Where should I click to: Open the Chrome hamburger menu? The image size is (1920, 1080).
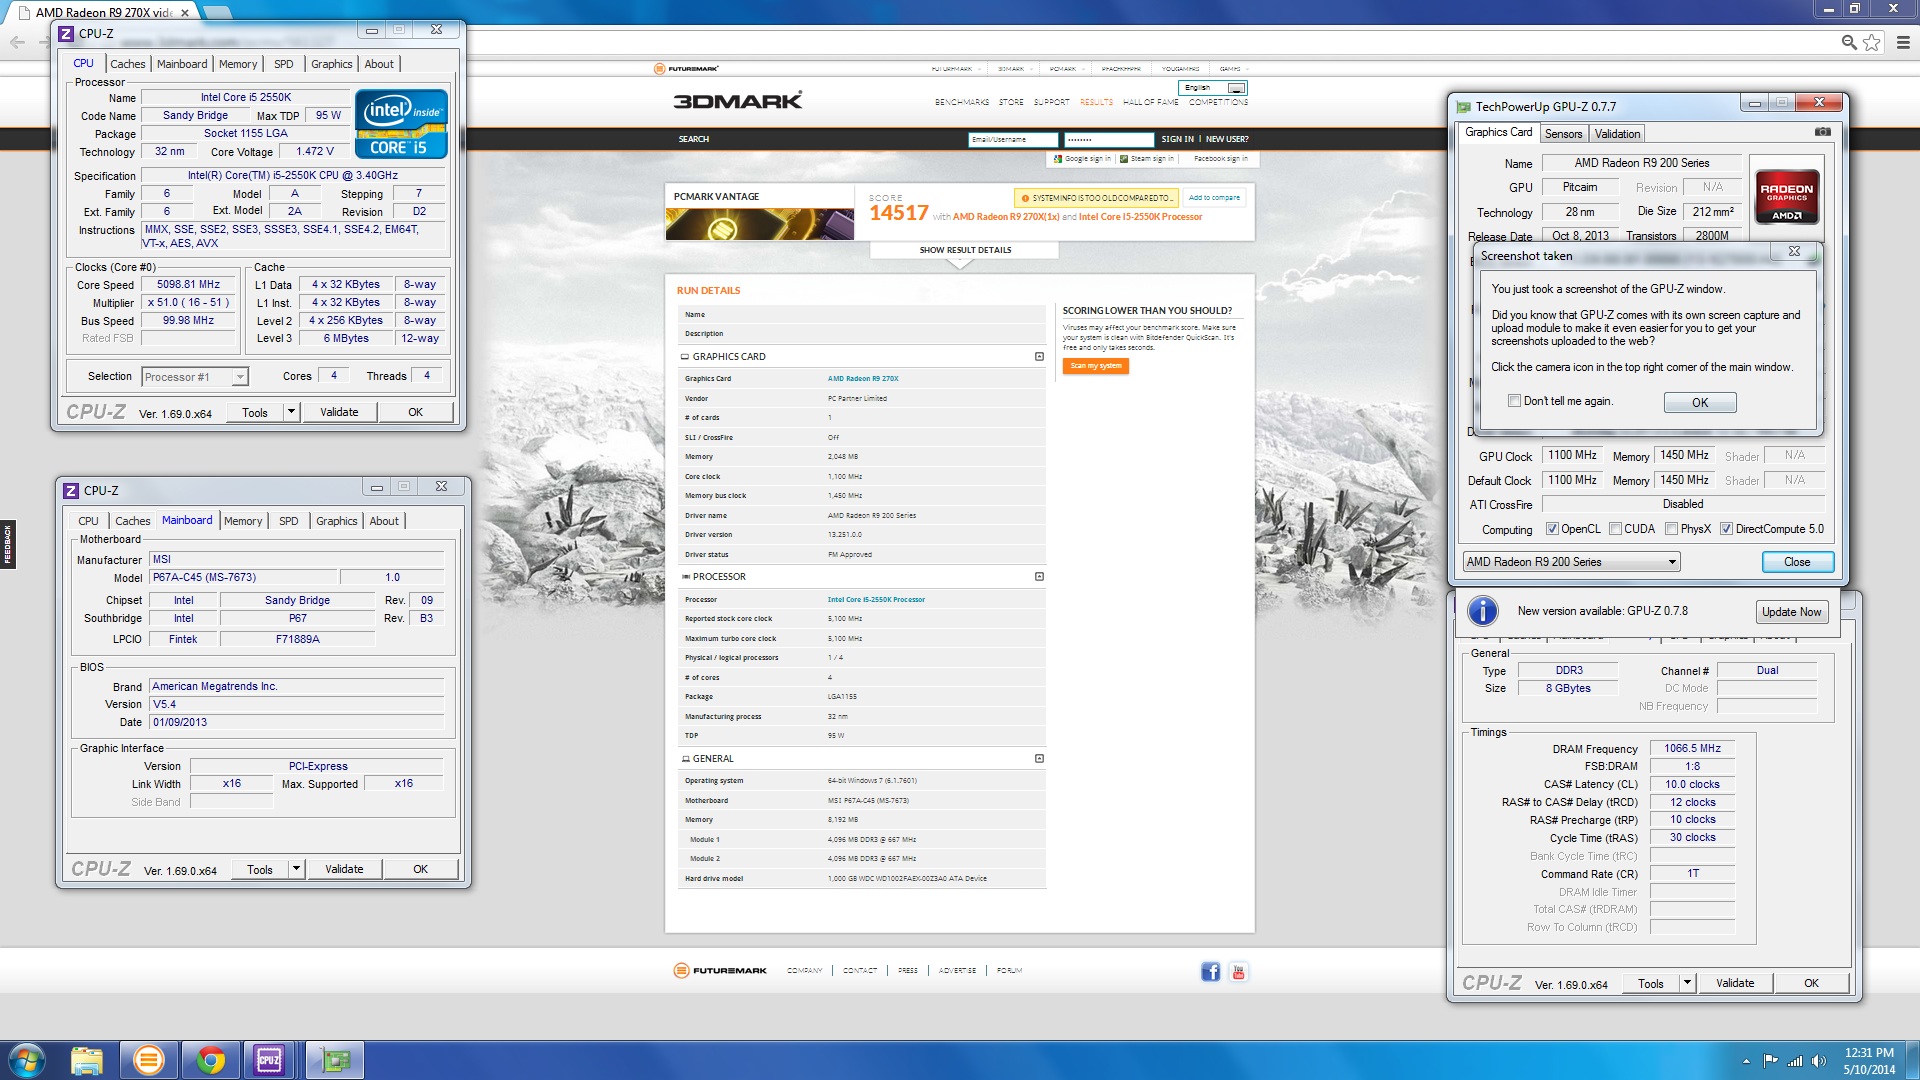pyautogui.click(x=1903, y=42)
